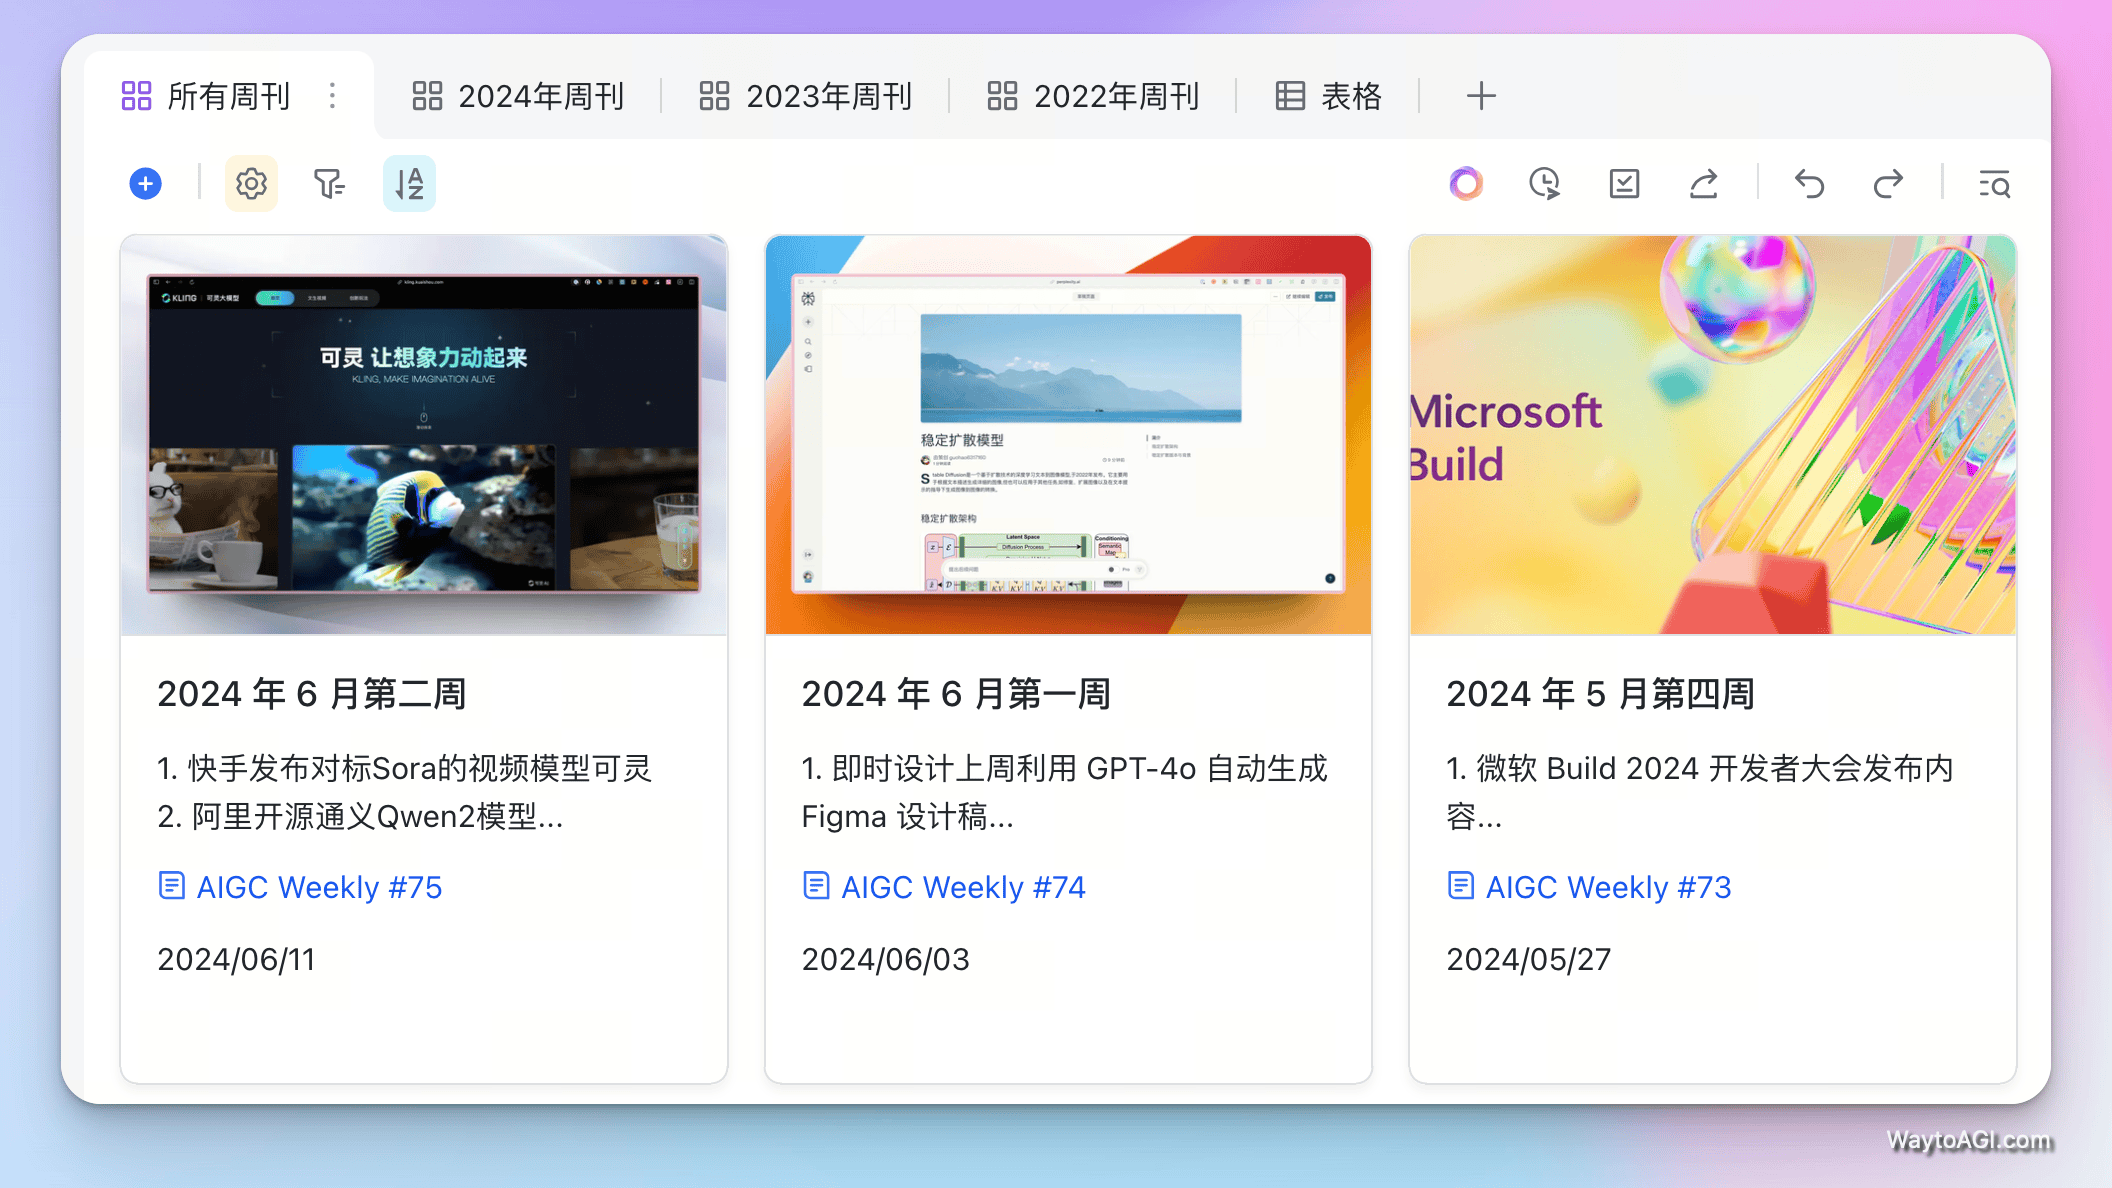Open the filter funnel icon
2112x1188 pixels.
(x=329, y=184)
